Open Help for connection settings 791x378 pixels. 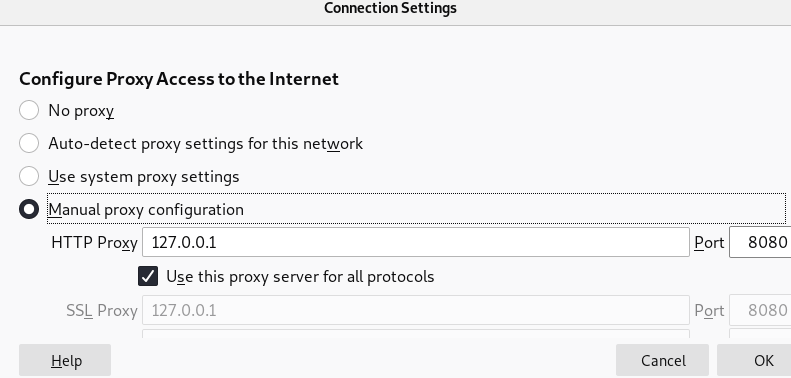coord(65,360)
